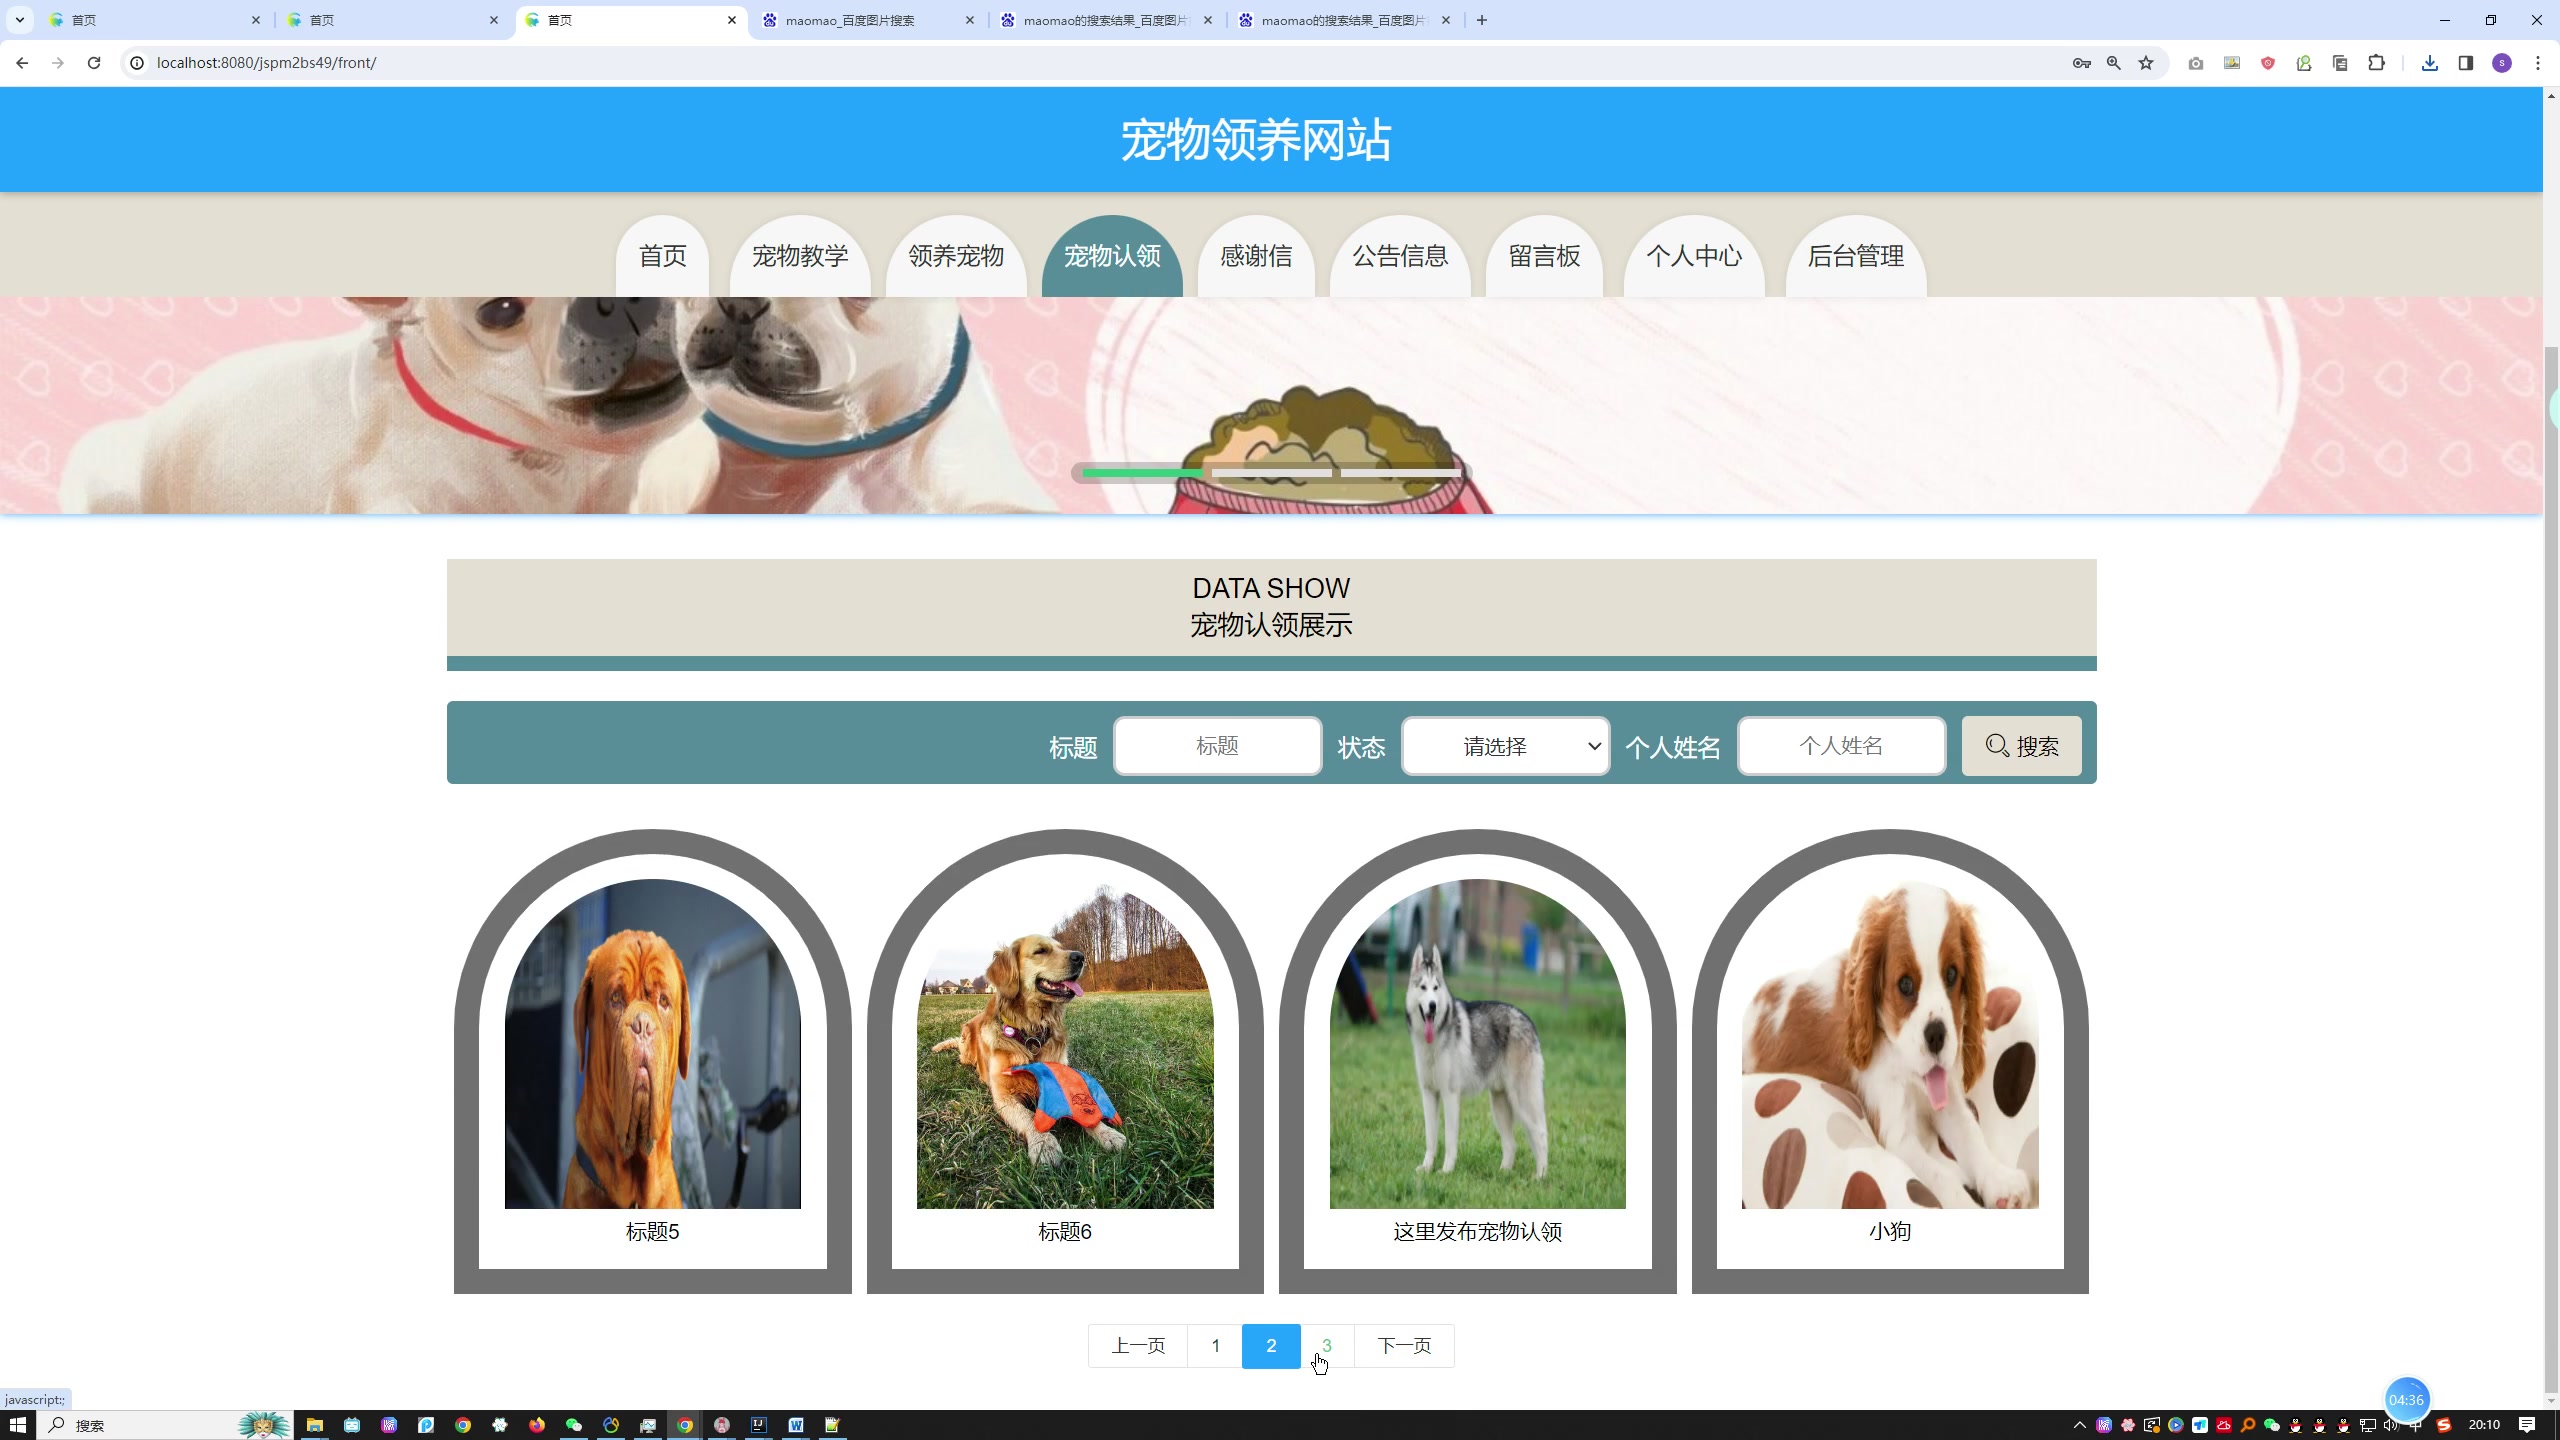
Task: Click the 搜索 search button
Action: coord(2021,746)
